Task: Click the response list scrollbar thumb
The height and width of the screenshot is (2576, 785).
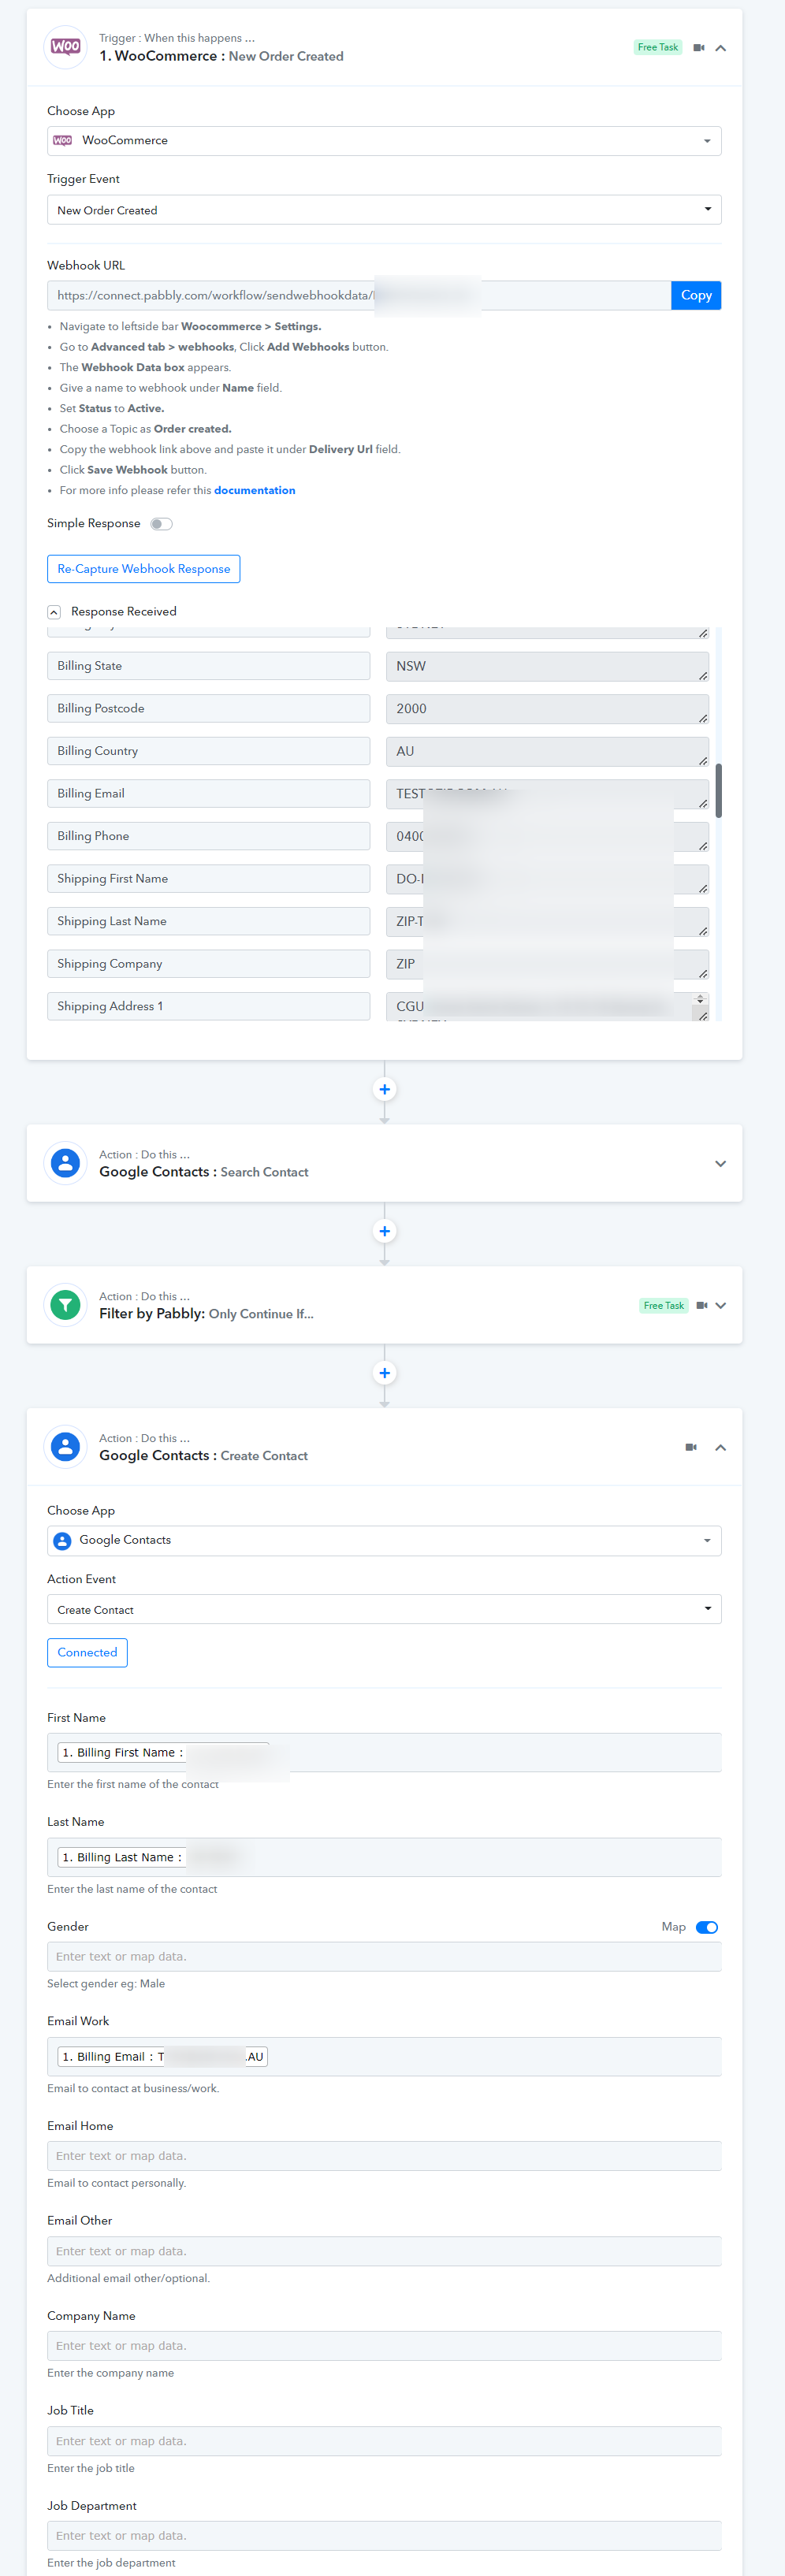Action: 719,790
